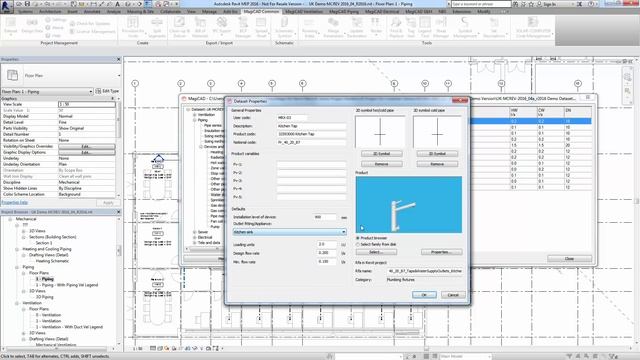Click the Select... button in product section
The width and height of the screenshot is (640, 360).
pos(377,252)
